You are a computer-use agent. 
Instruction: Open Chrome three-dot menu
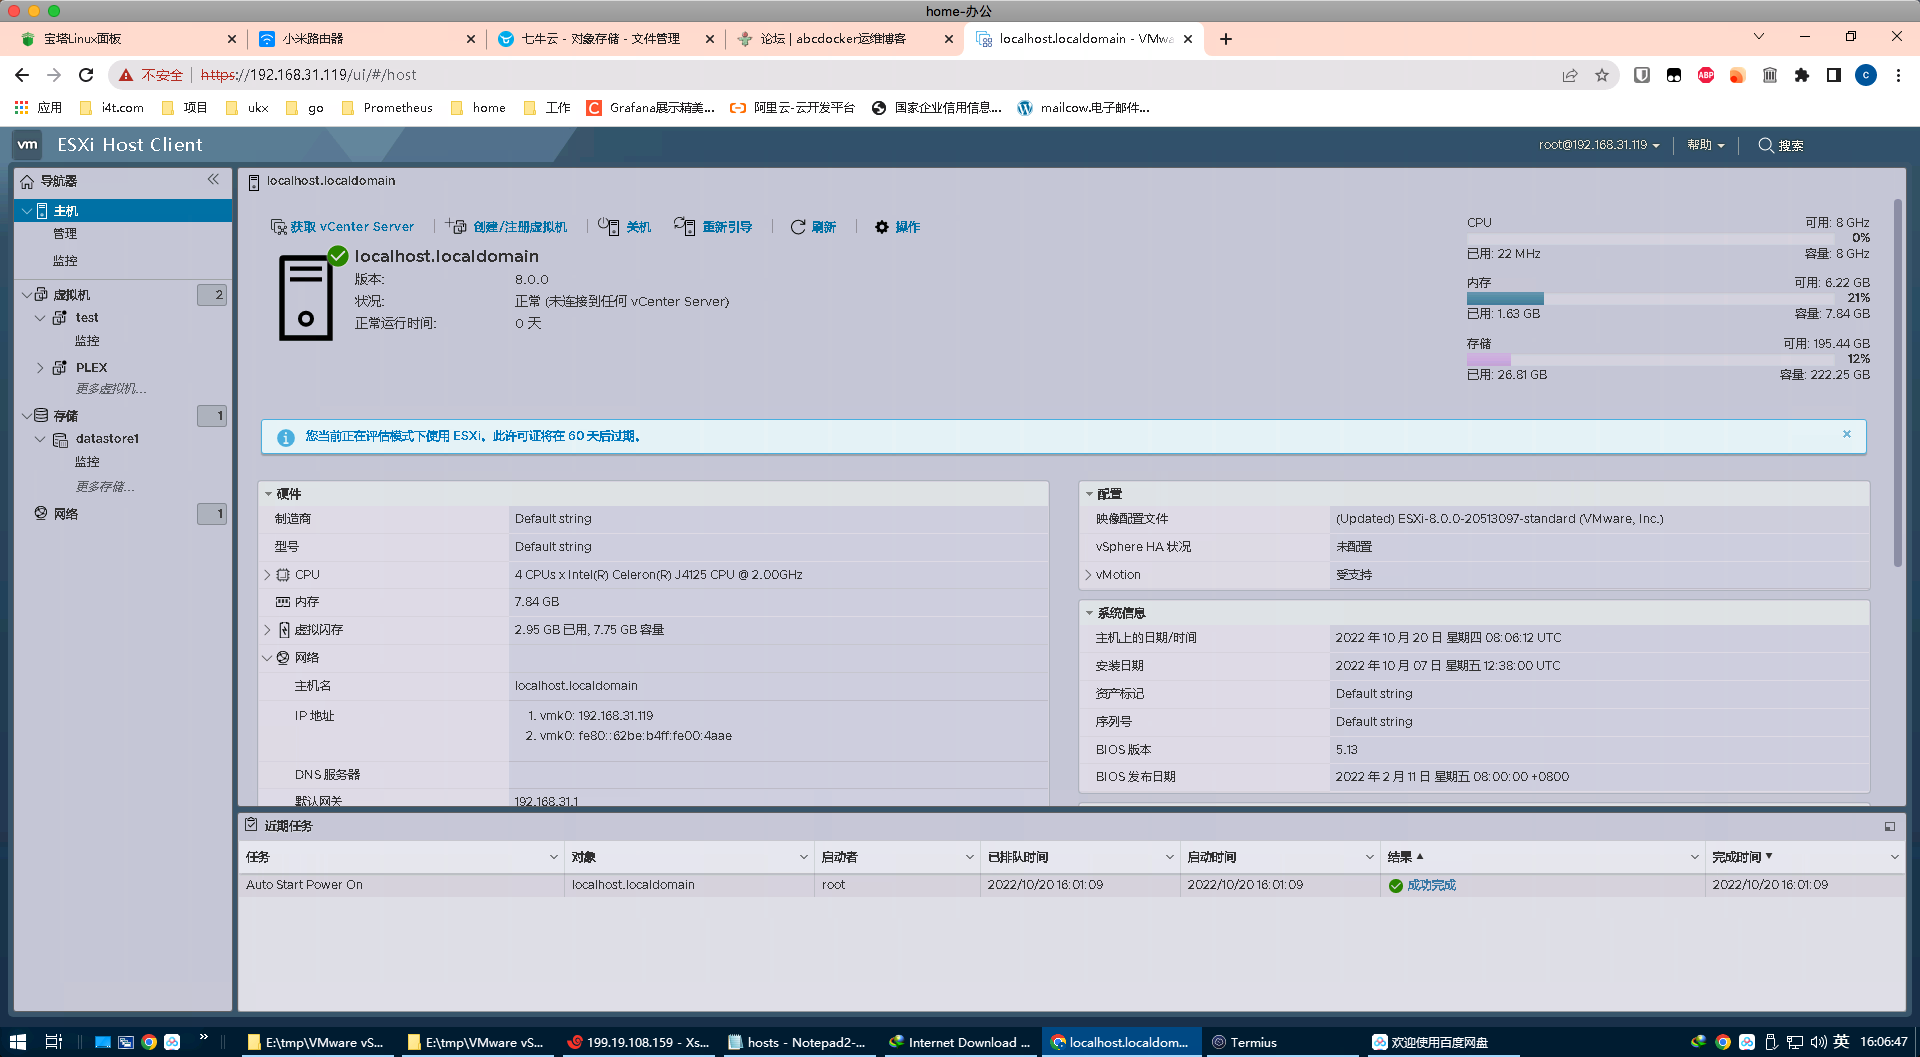point(1898,75)
